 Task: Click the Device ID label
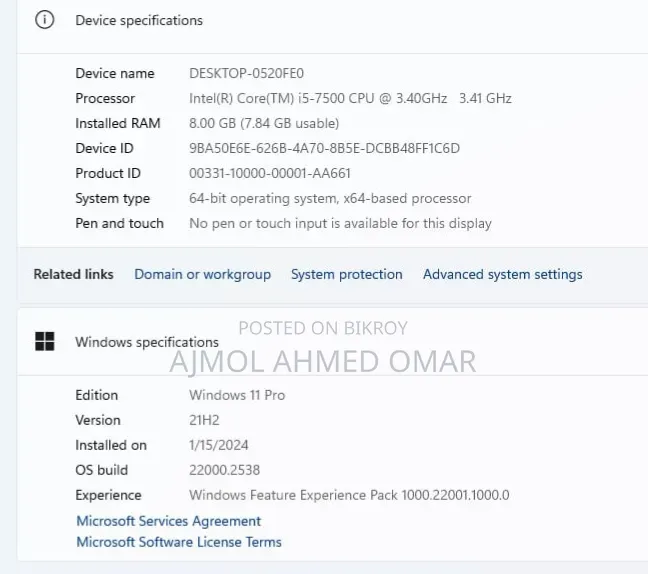(104, 148)
